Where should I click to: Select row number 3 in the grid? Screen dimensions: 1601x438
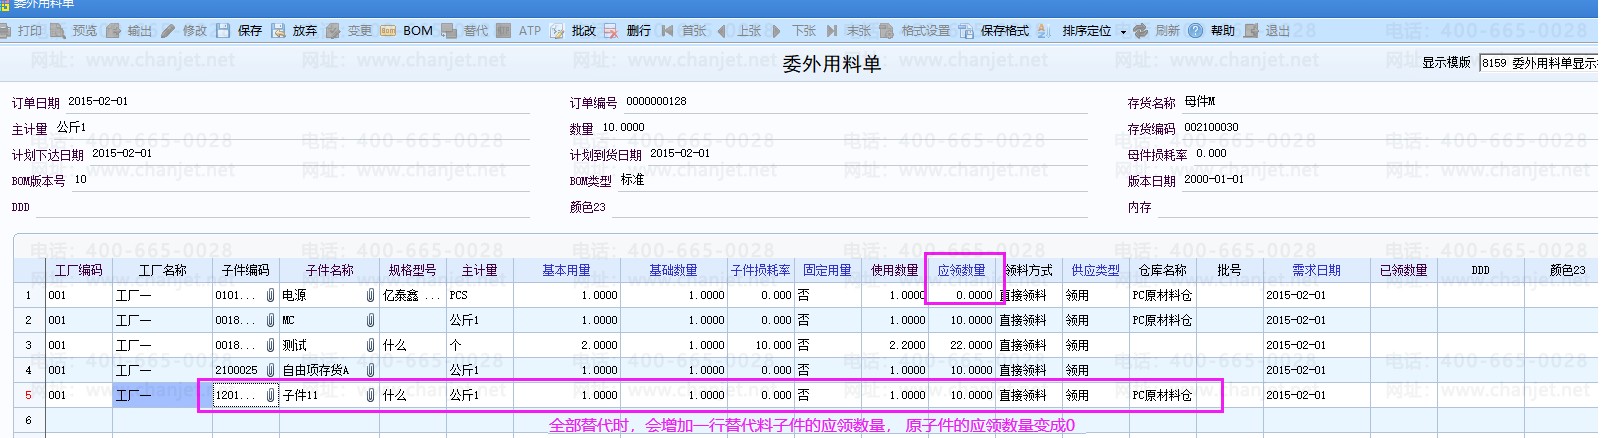(28, 345)
